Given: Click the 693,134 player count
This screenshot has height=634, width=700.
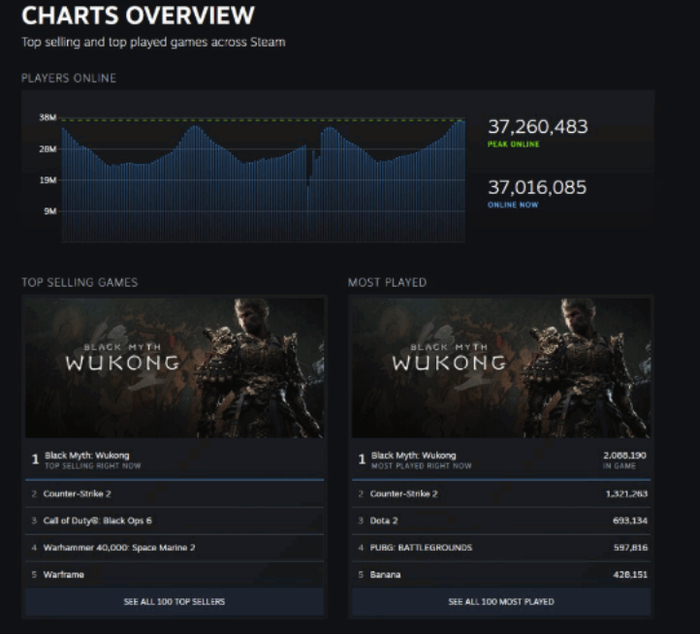Looking at the screenshot, I should coord(630,521).
